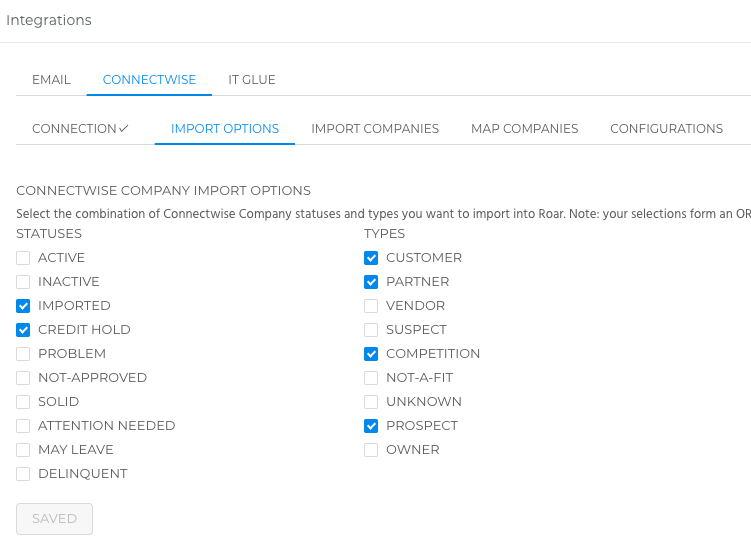Click the CONNECTWISE COMPANY IMPORT OPTIONS heading
Screen dimensions: 751x550
coord(163,191)
